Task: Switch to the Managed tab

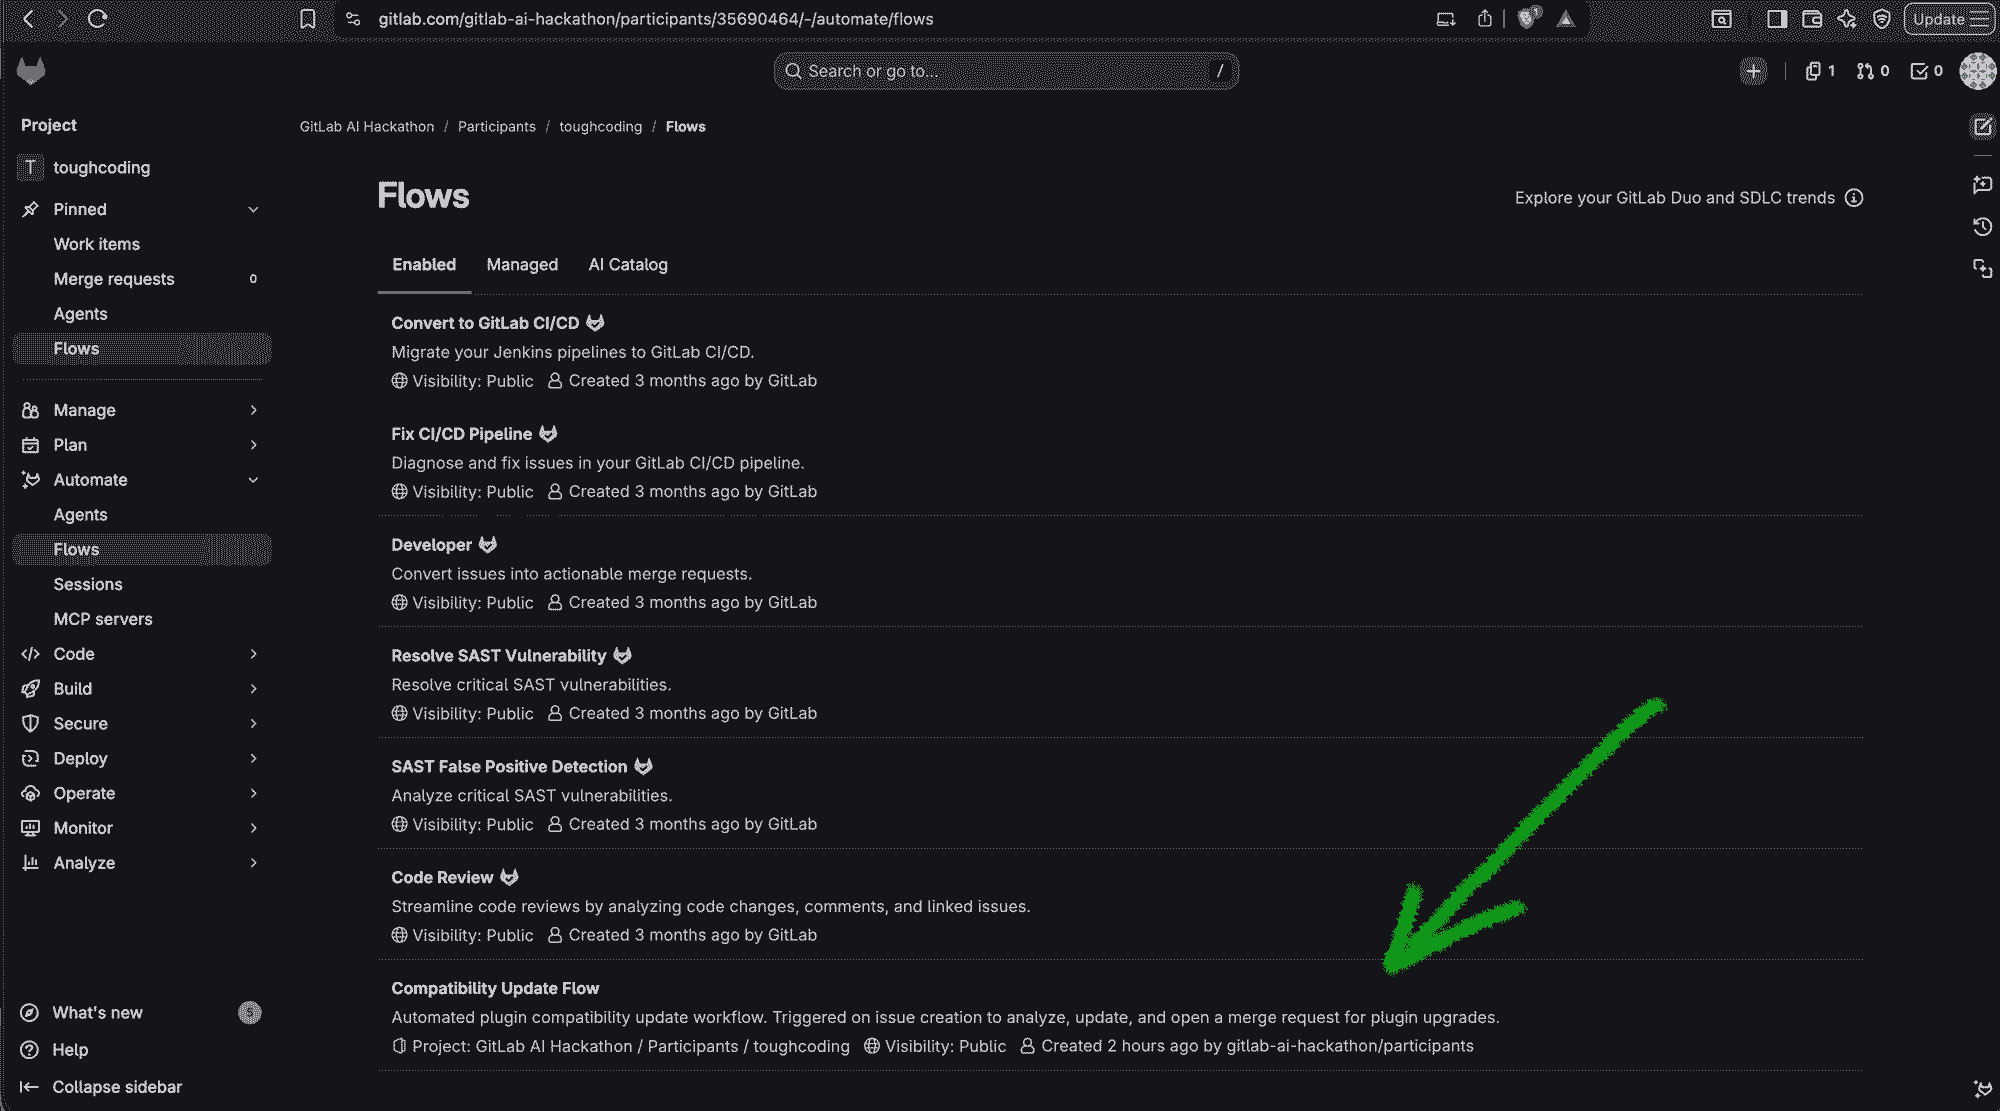Action: [522, 265]
